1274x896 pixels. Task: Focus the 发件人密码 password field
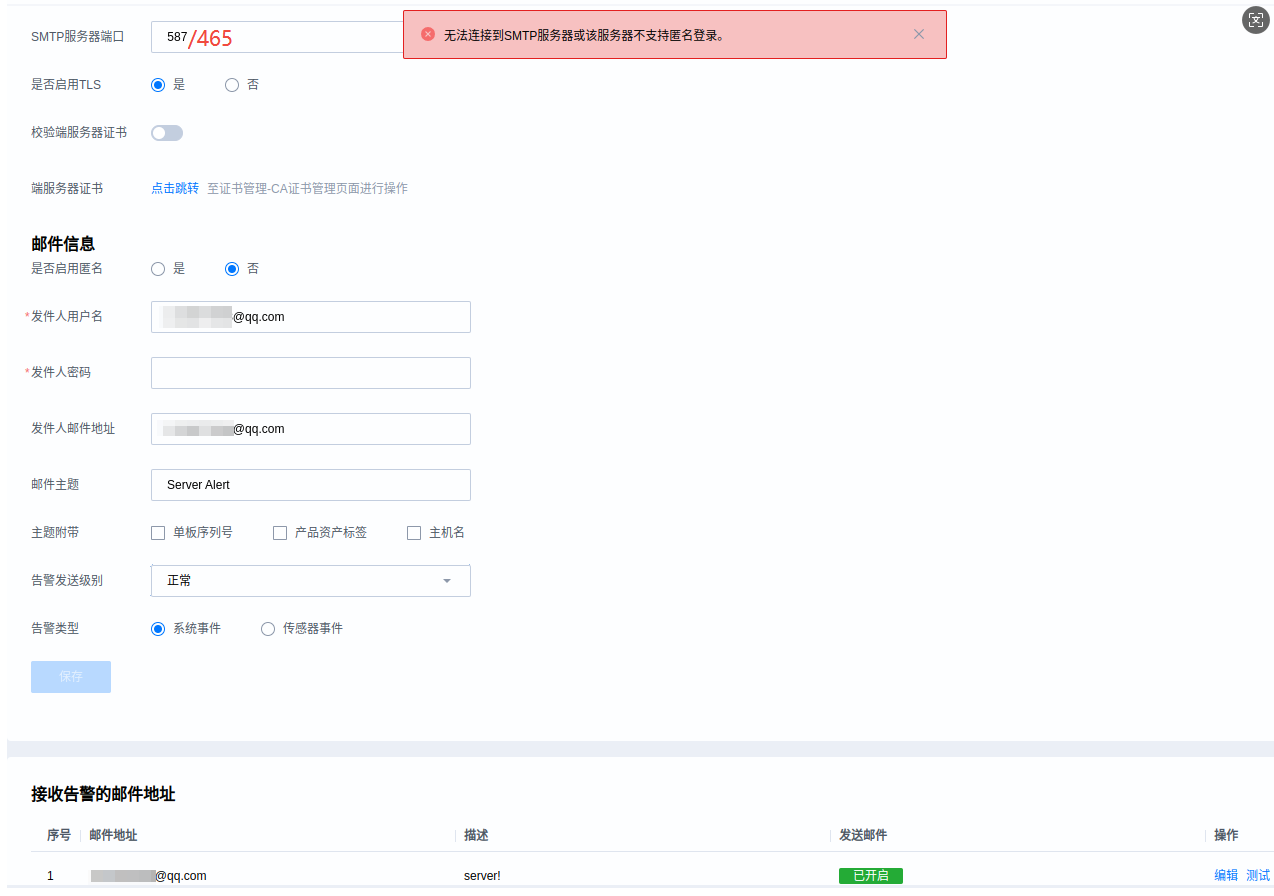310,373
